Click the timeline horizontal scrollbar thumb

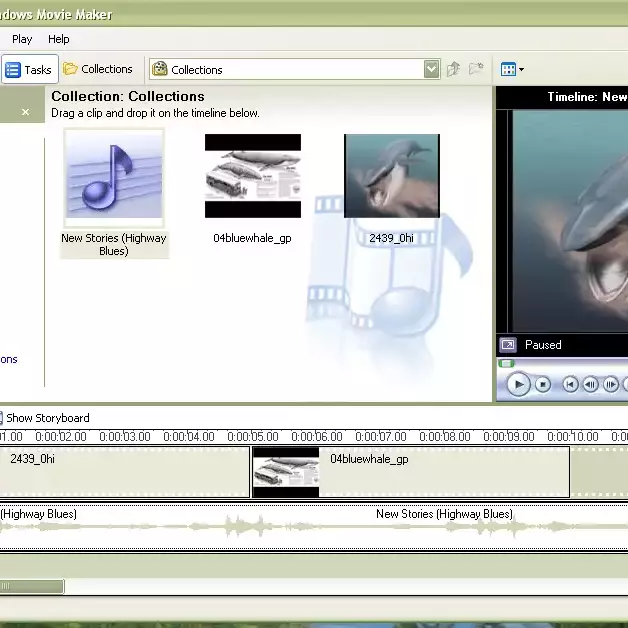pos(31,587)
